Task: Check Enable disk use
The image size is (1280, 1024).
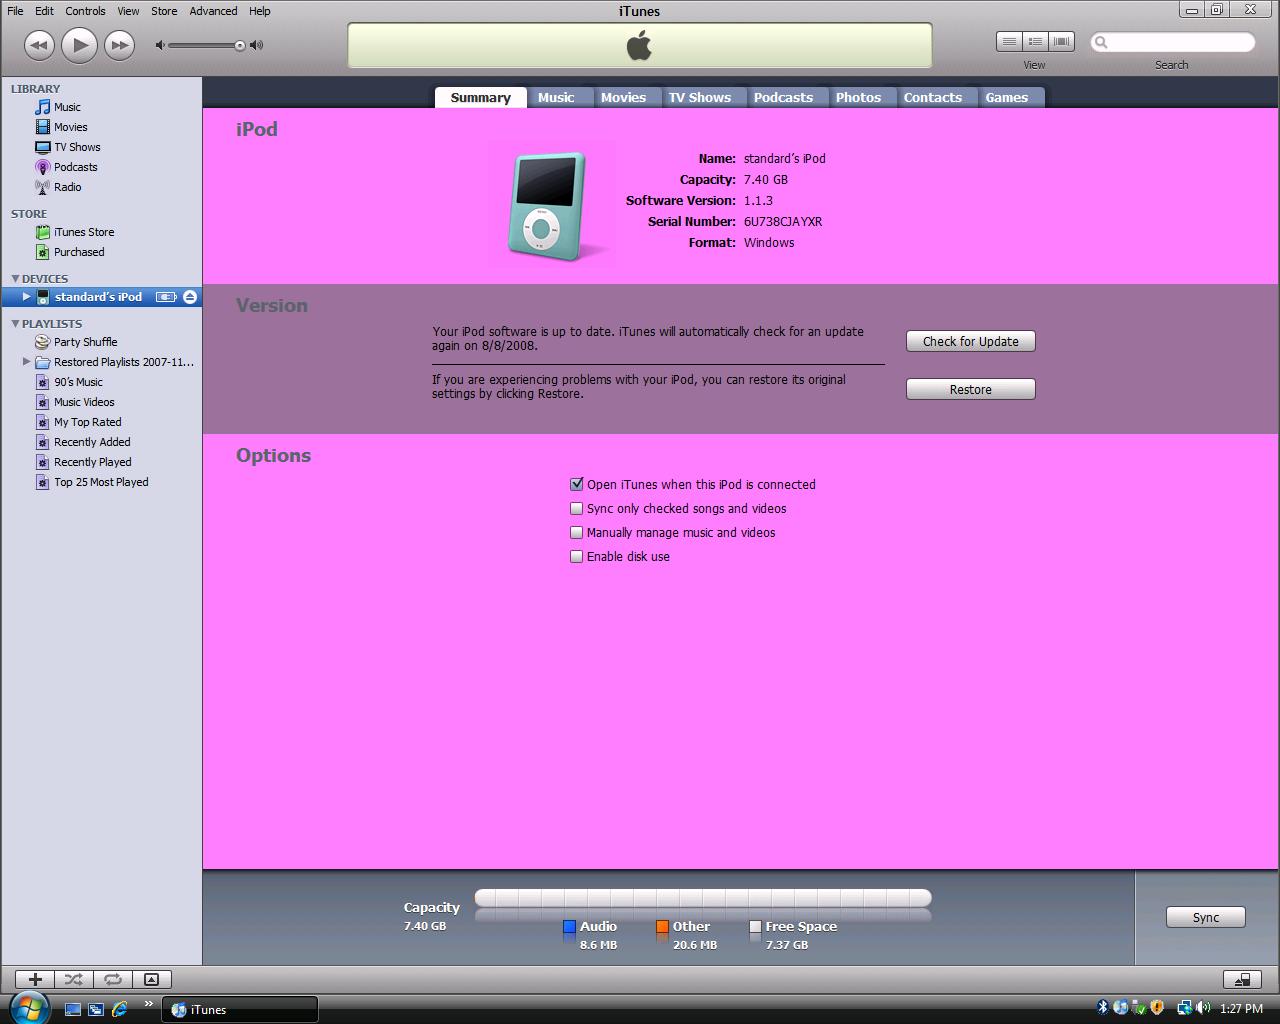Action: (577, 556)
